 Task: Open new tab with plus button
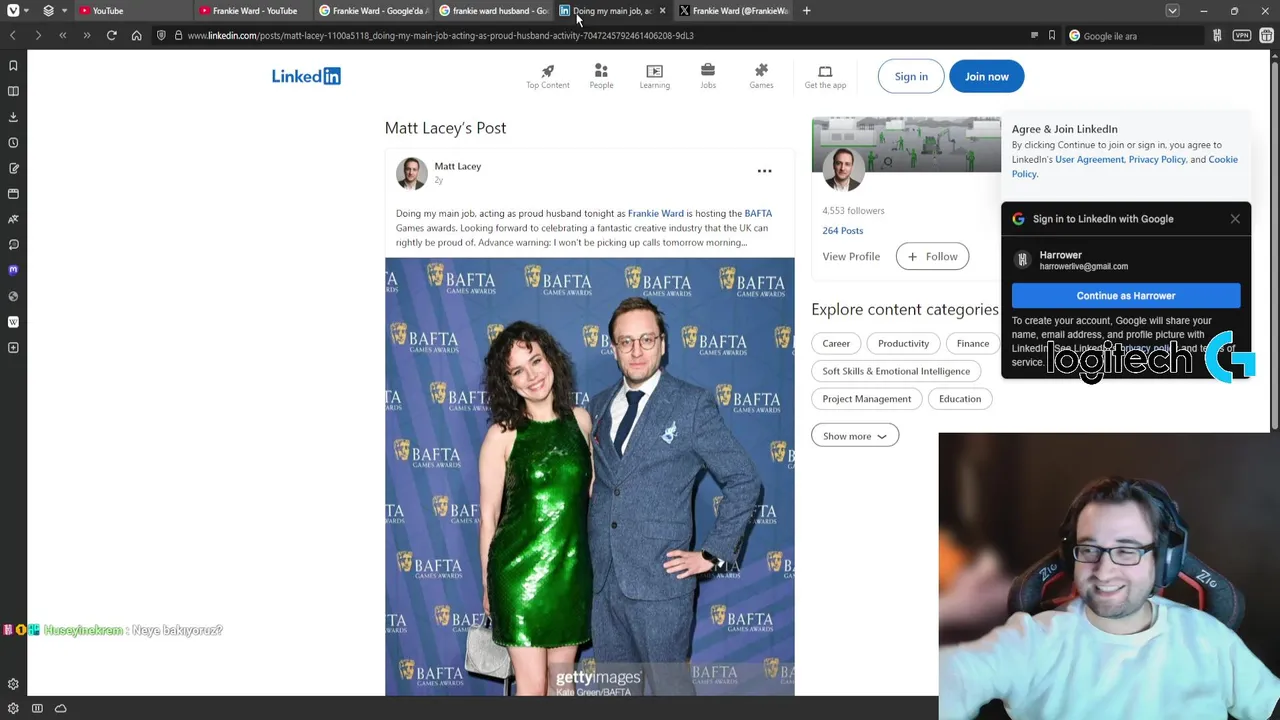(x=806, y=11)
